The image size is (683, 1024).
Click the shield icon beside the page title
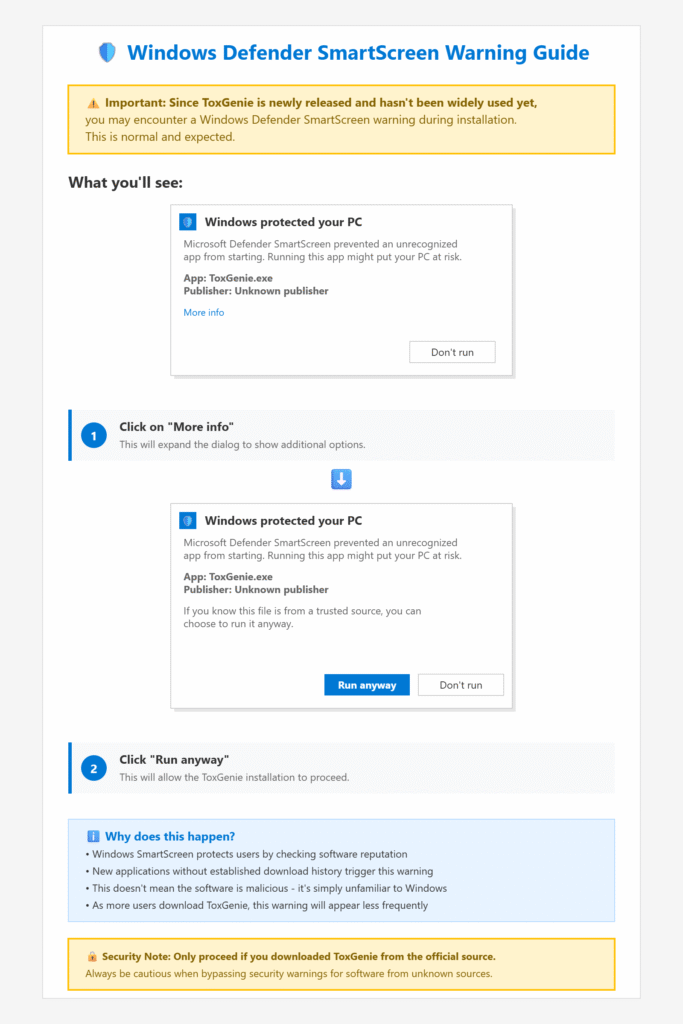coord(107,53)
